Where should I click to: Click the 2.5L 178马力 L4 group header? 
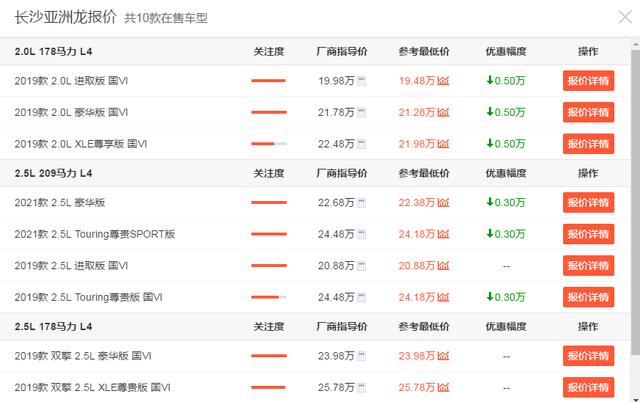coord(53,326)
